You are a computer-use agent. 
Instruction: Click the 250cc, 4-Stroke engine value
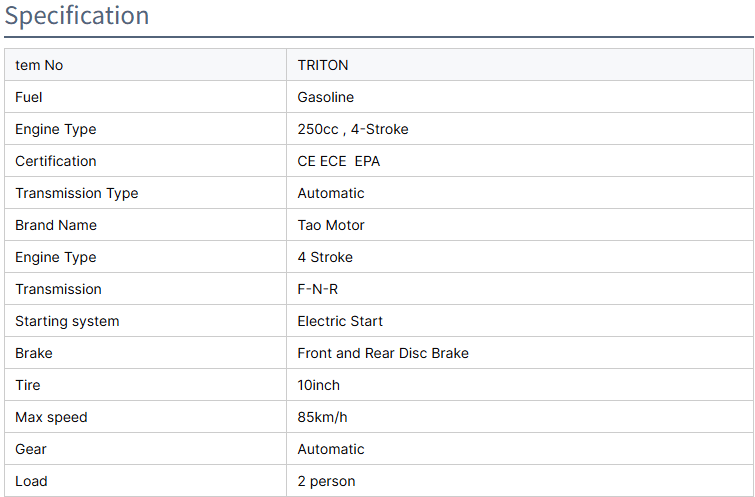pos(352,129)
